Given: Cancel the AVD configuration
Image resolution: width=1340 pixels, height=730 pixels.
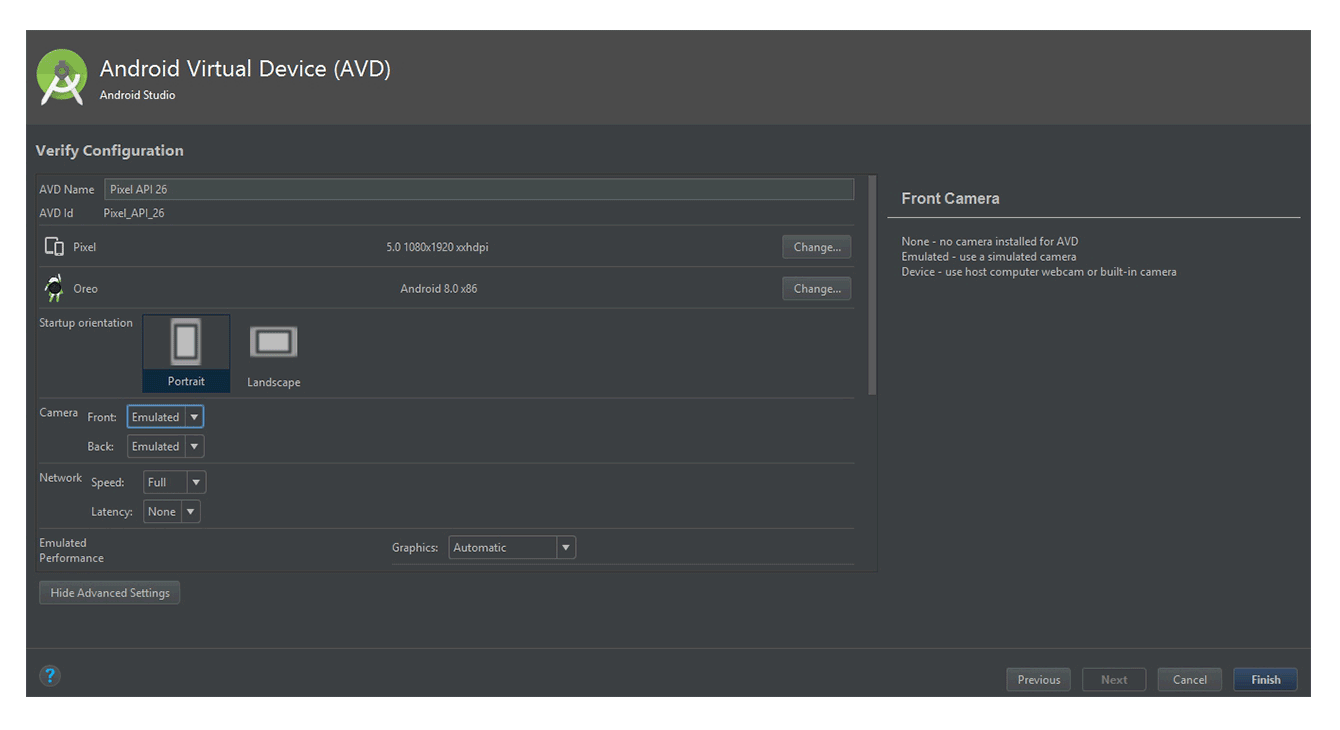Looking at the screenshot, I should coord(1190,680).
